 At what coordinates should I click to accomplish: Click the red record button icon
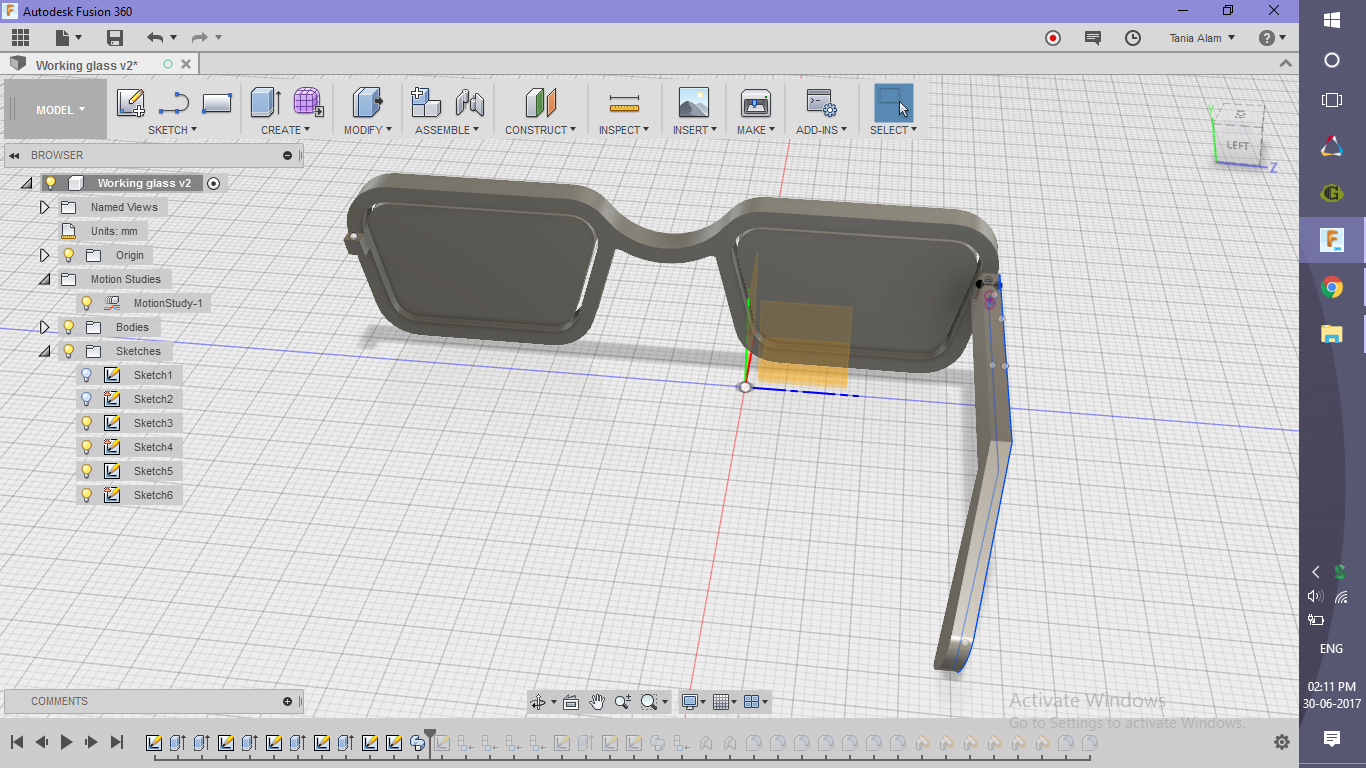click(1053, 38)
